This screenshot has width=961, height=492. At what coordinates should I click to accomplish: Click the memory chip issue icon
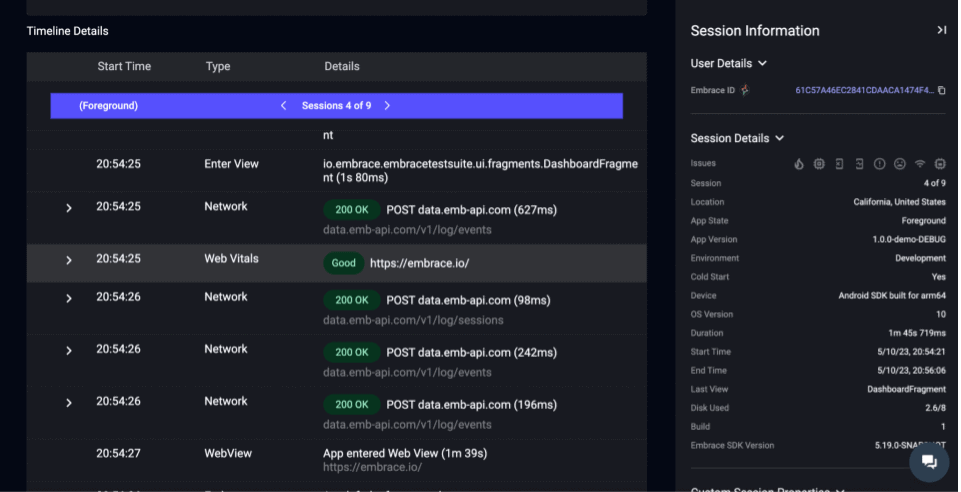[x=940, y=164]
